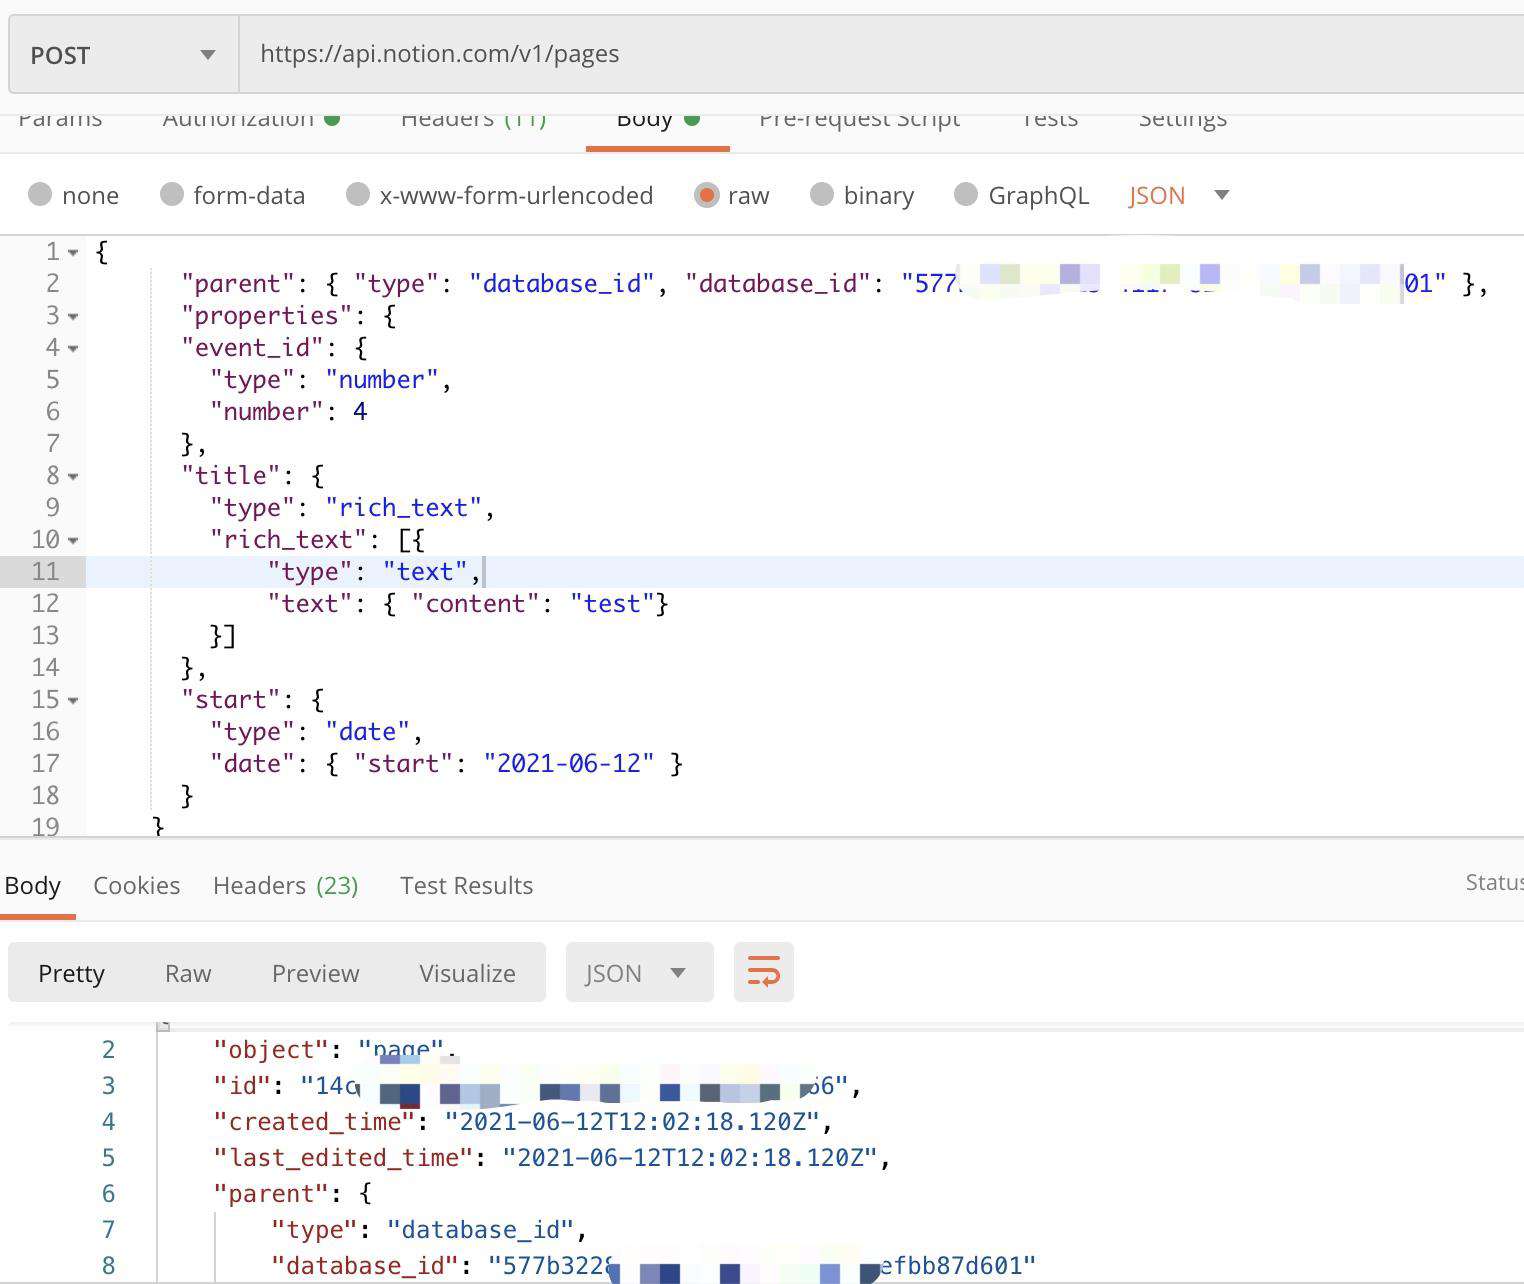Collapse the rich_text array at line 10
This screenshot has height=1284, width=1524.
[x=73, y=541]
